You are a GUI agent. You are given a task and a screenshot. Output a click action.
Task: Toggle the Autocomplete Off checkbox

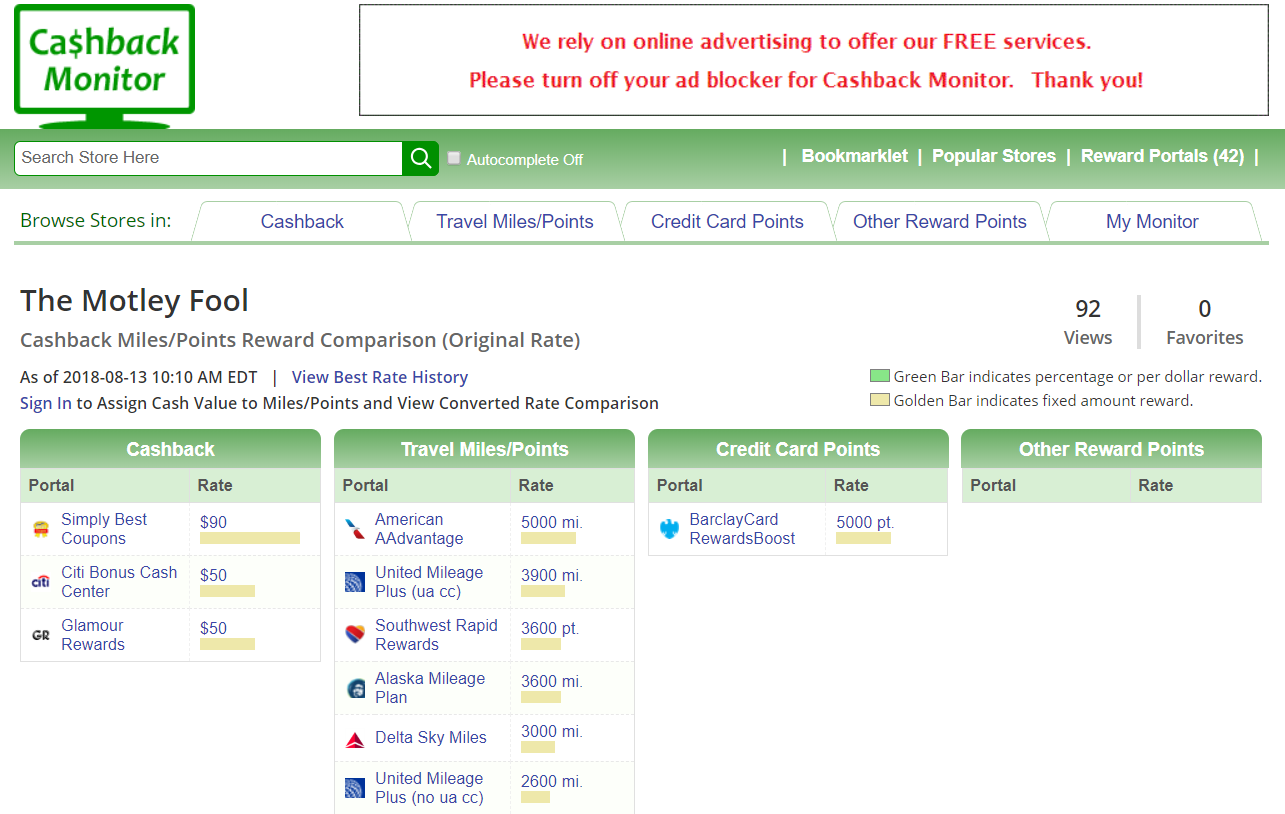[454, 158]
